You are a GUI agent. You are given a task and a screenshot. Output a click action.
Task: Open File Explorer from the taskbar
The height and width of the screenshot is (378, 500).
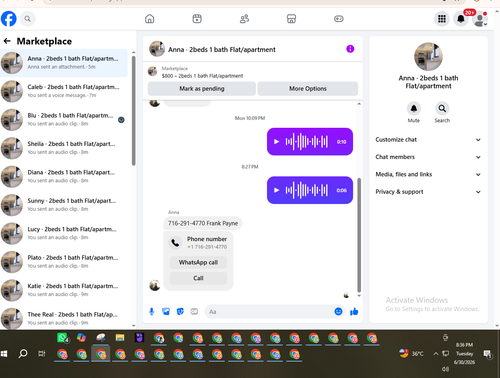click(x=120, y=338)
